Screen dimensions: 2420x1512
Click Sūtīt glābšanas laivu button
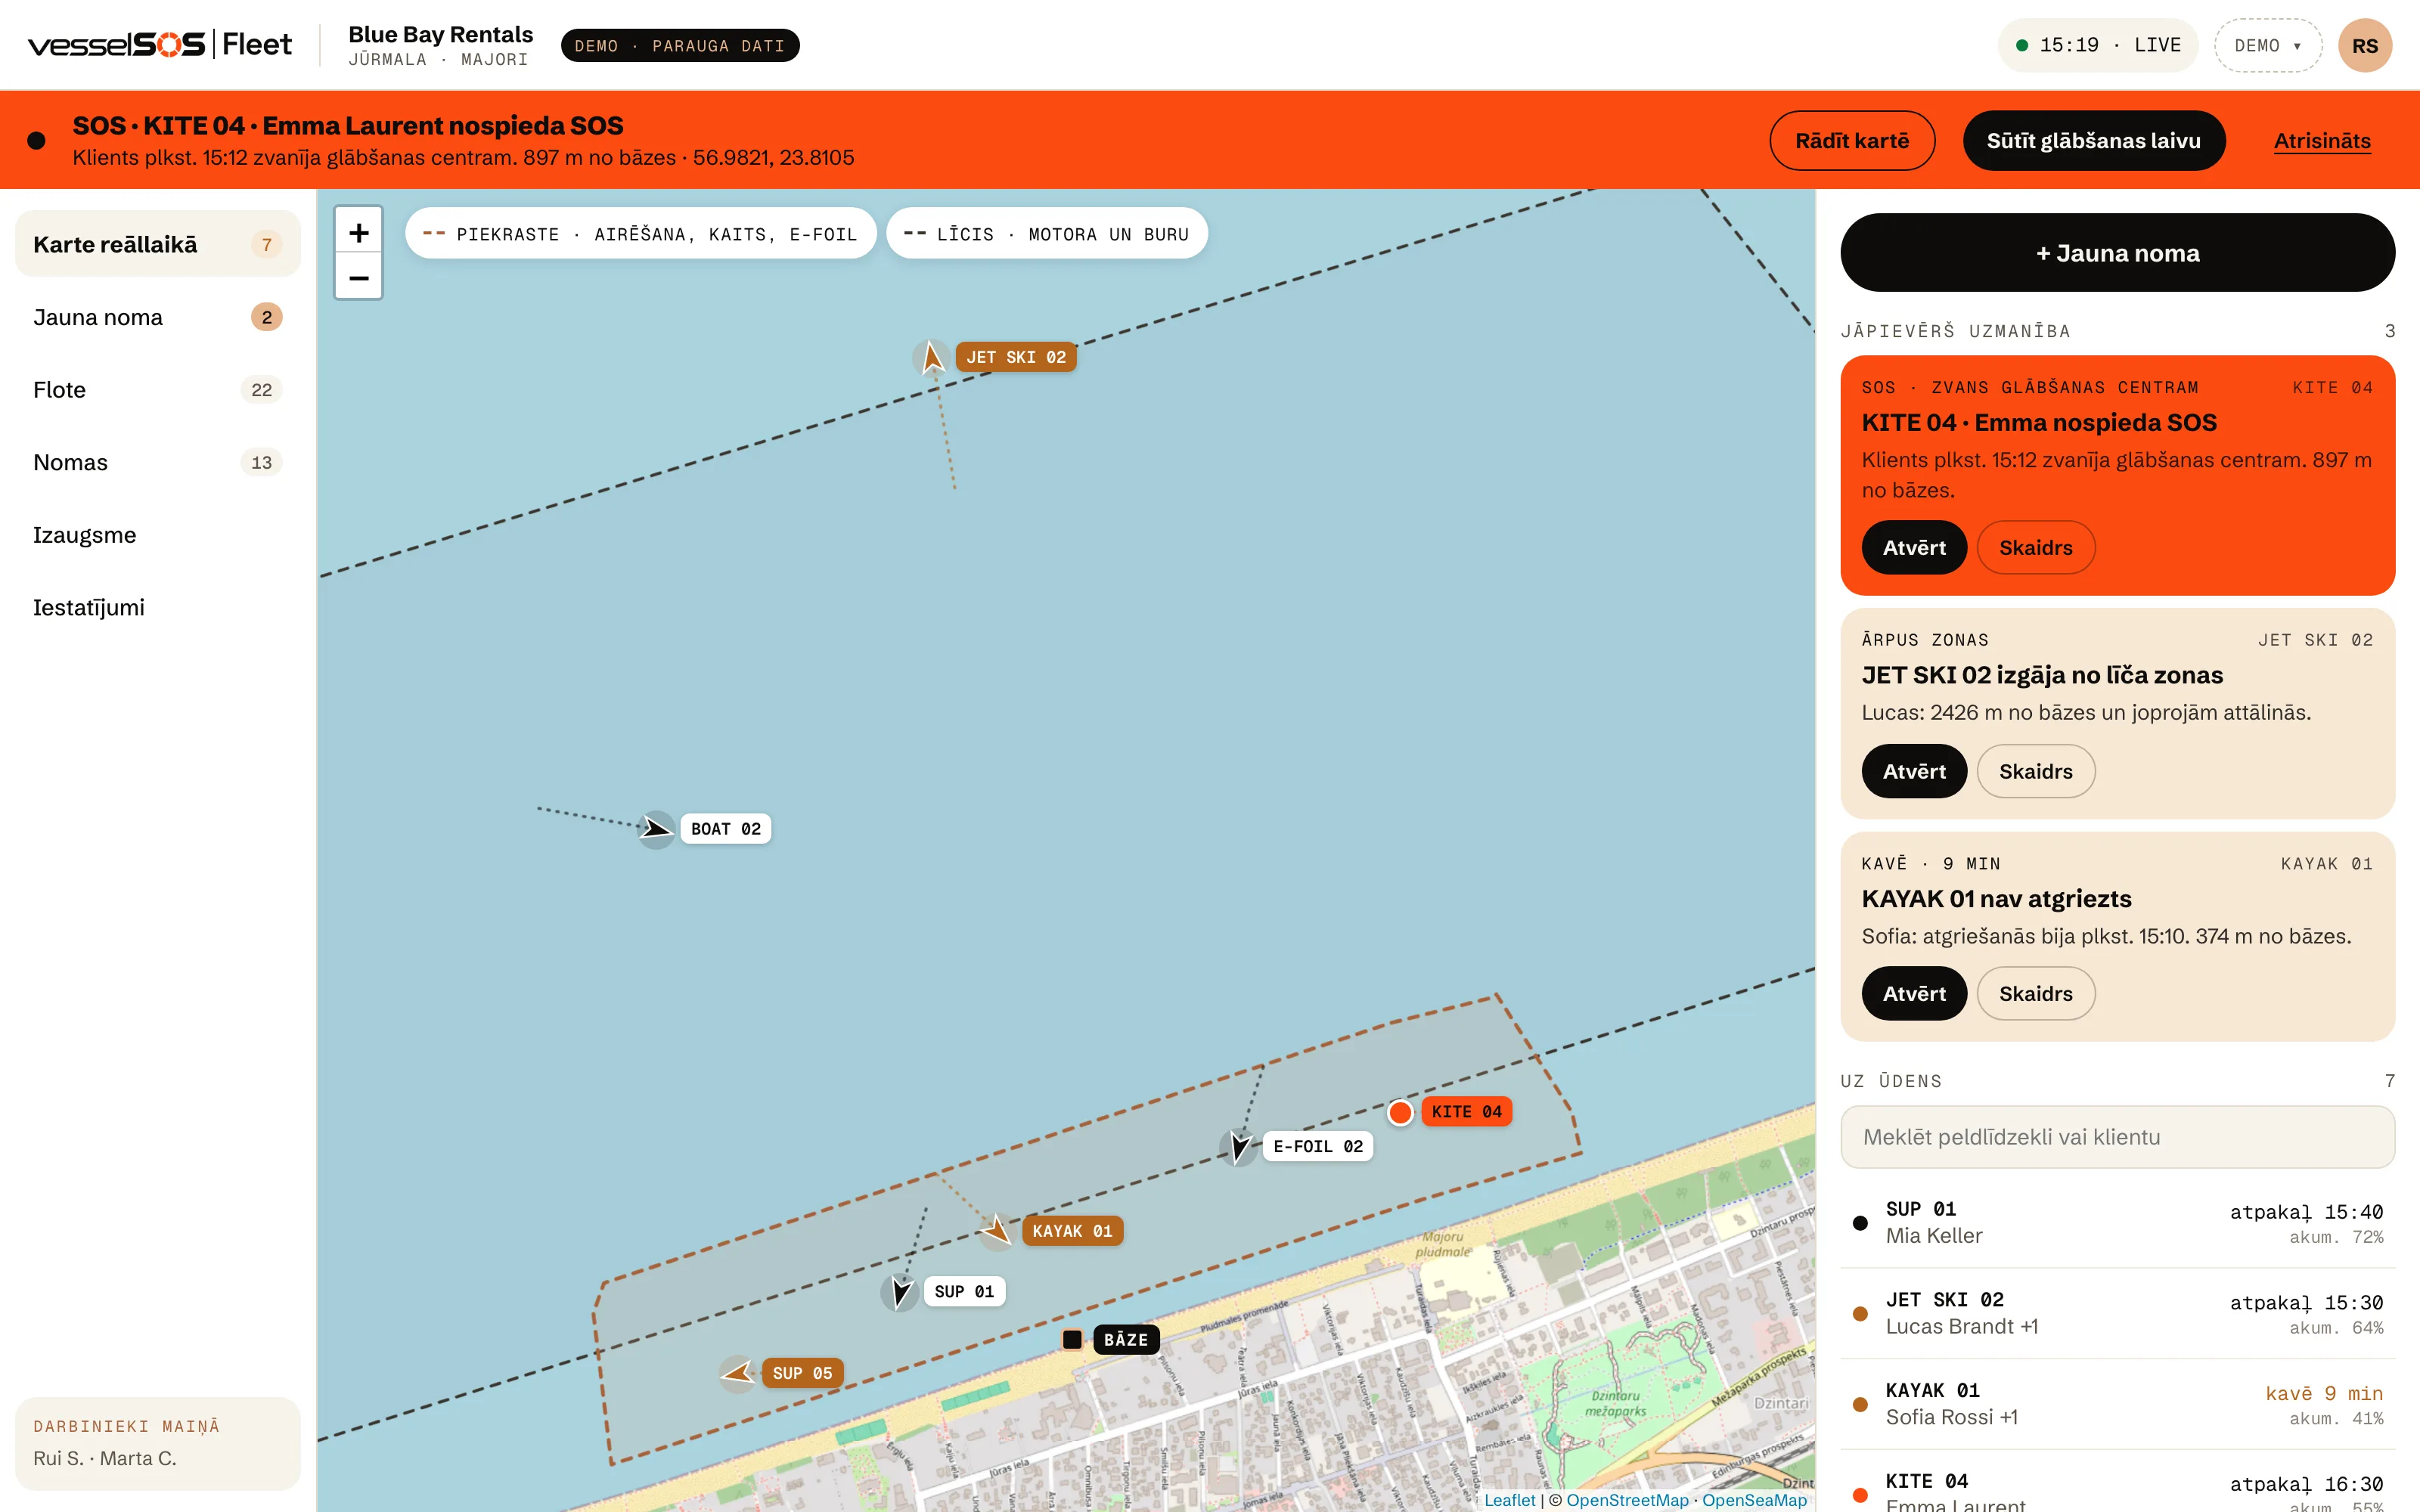tap(2093, 141)
